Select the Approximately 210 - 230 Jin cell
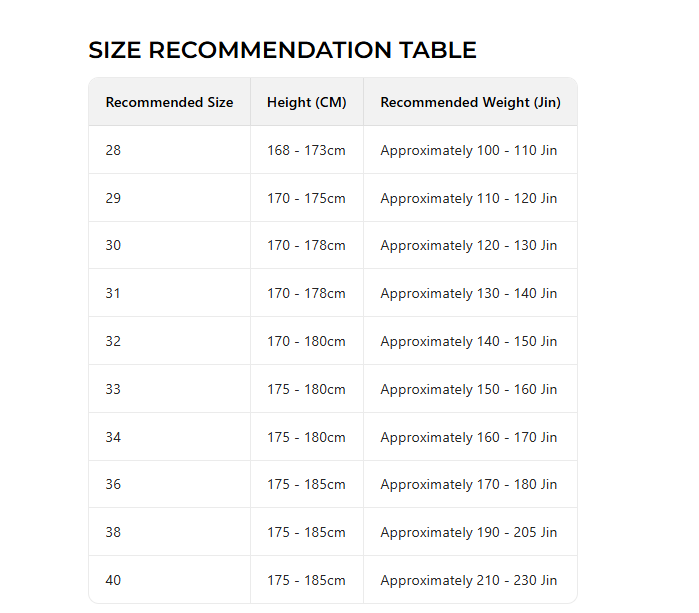 (469, 580)
